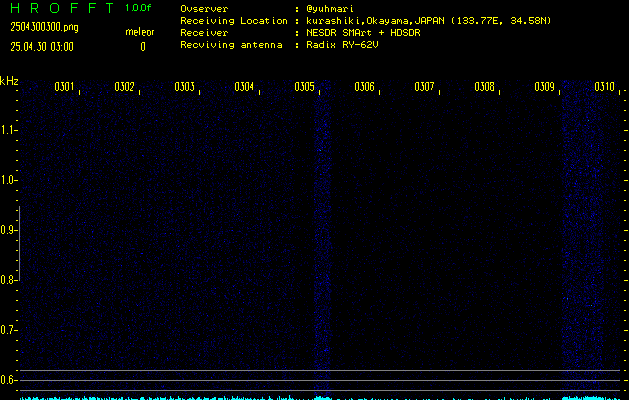The height and width of the screenshot is (400, 629).
Task: Click the Receiver label
Action: pos(204,32)
